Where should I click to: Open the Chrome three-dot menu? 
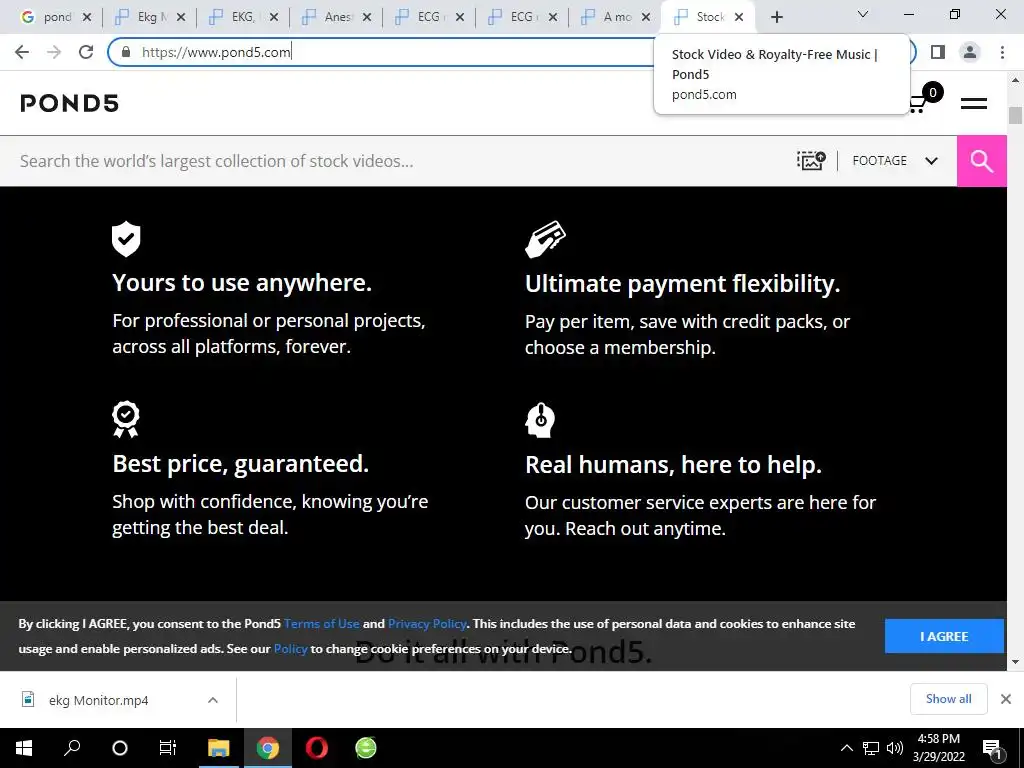pos(1002,52)
